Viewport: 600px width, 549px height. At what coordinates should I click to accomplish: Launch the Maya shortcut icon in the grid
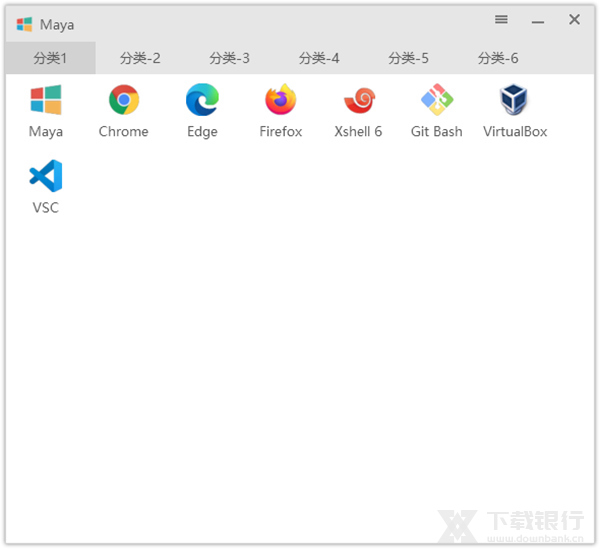coord(46,101)
